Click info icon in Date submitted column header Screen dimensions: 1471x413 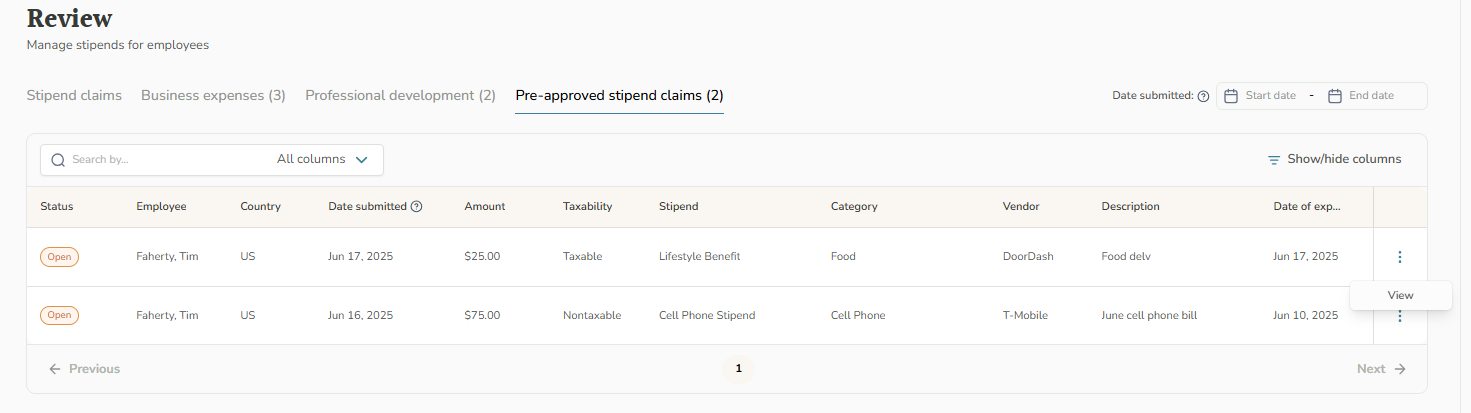tap(417, 207)
